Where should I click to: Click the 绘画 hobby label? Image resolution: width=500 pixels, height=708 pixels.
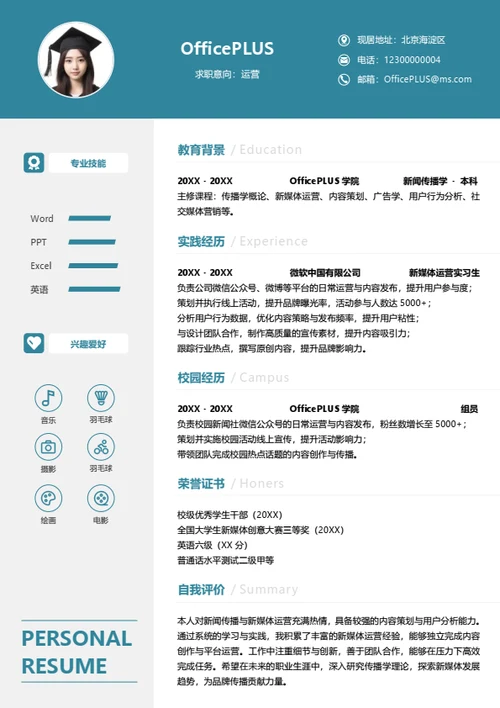48,520
